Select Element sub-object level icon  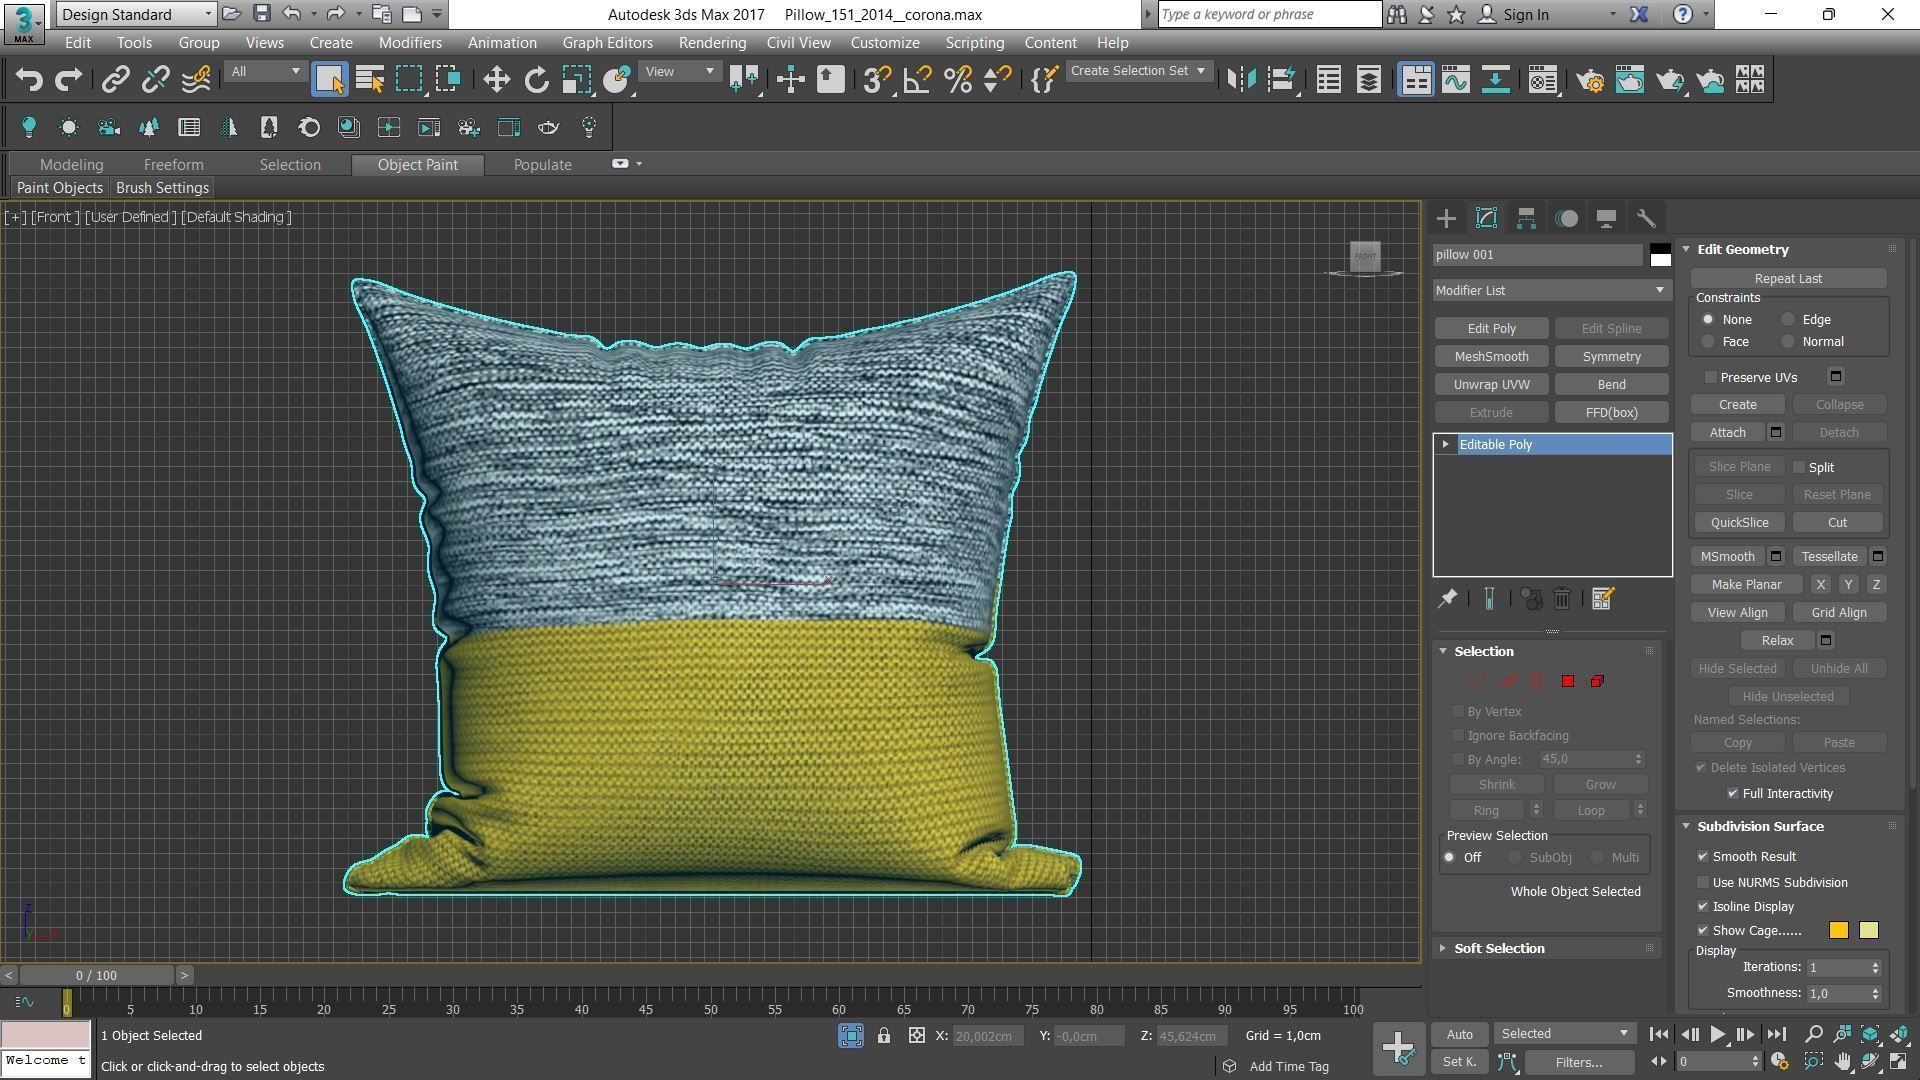(x=1597, y=681)
